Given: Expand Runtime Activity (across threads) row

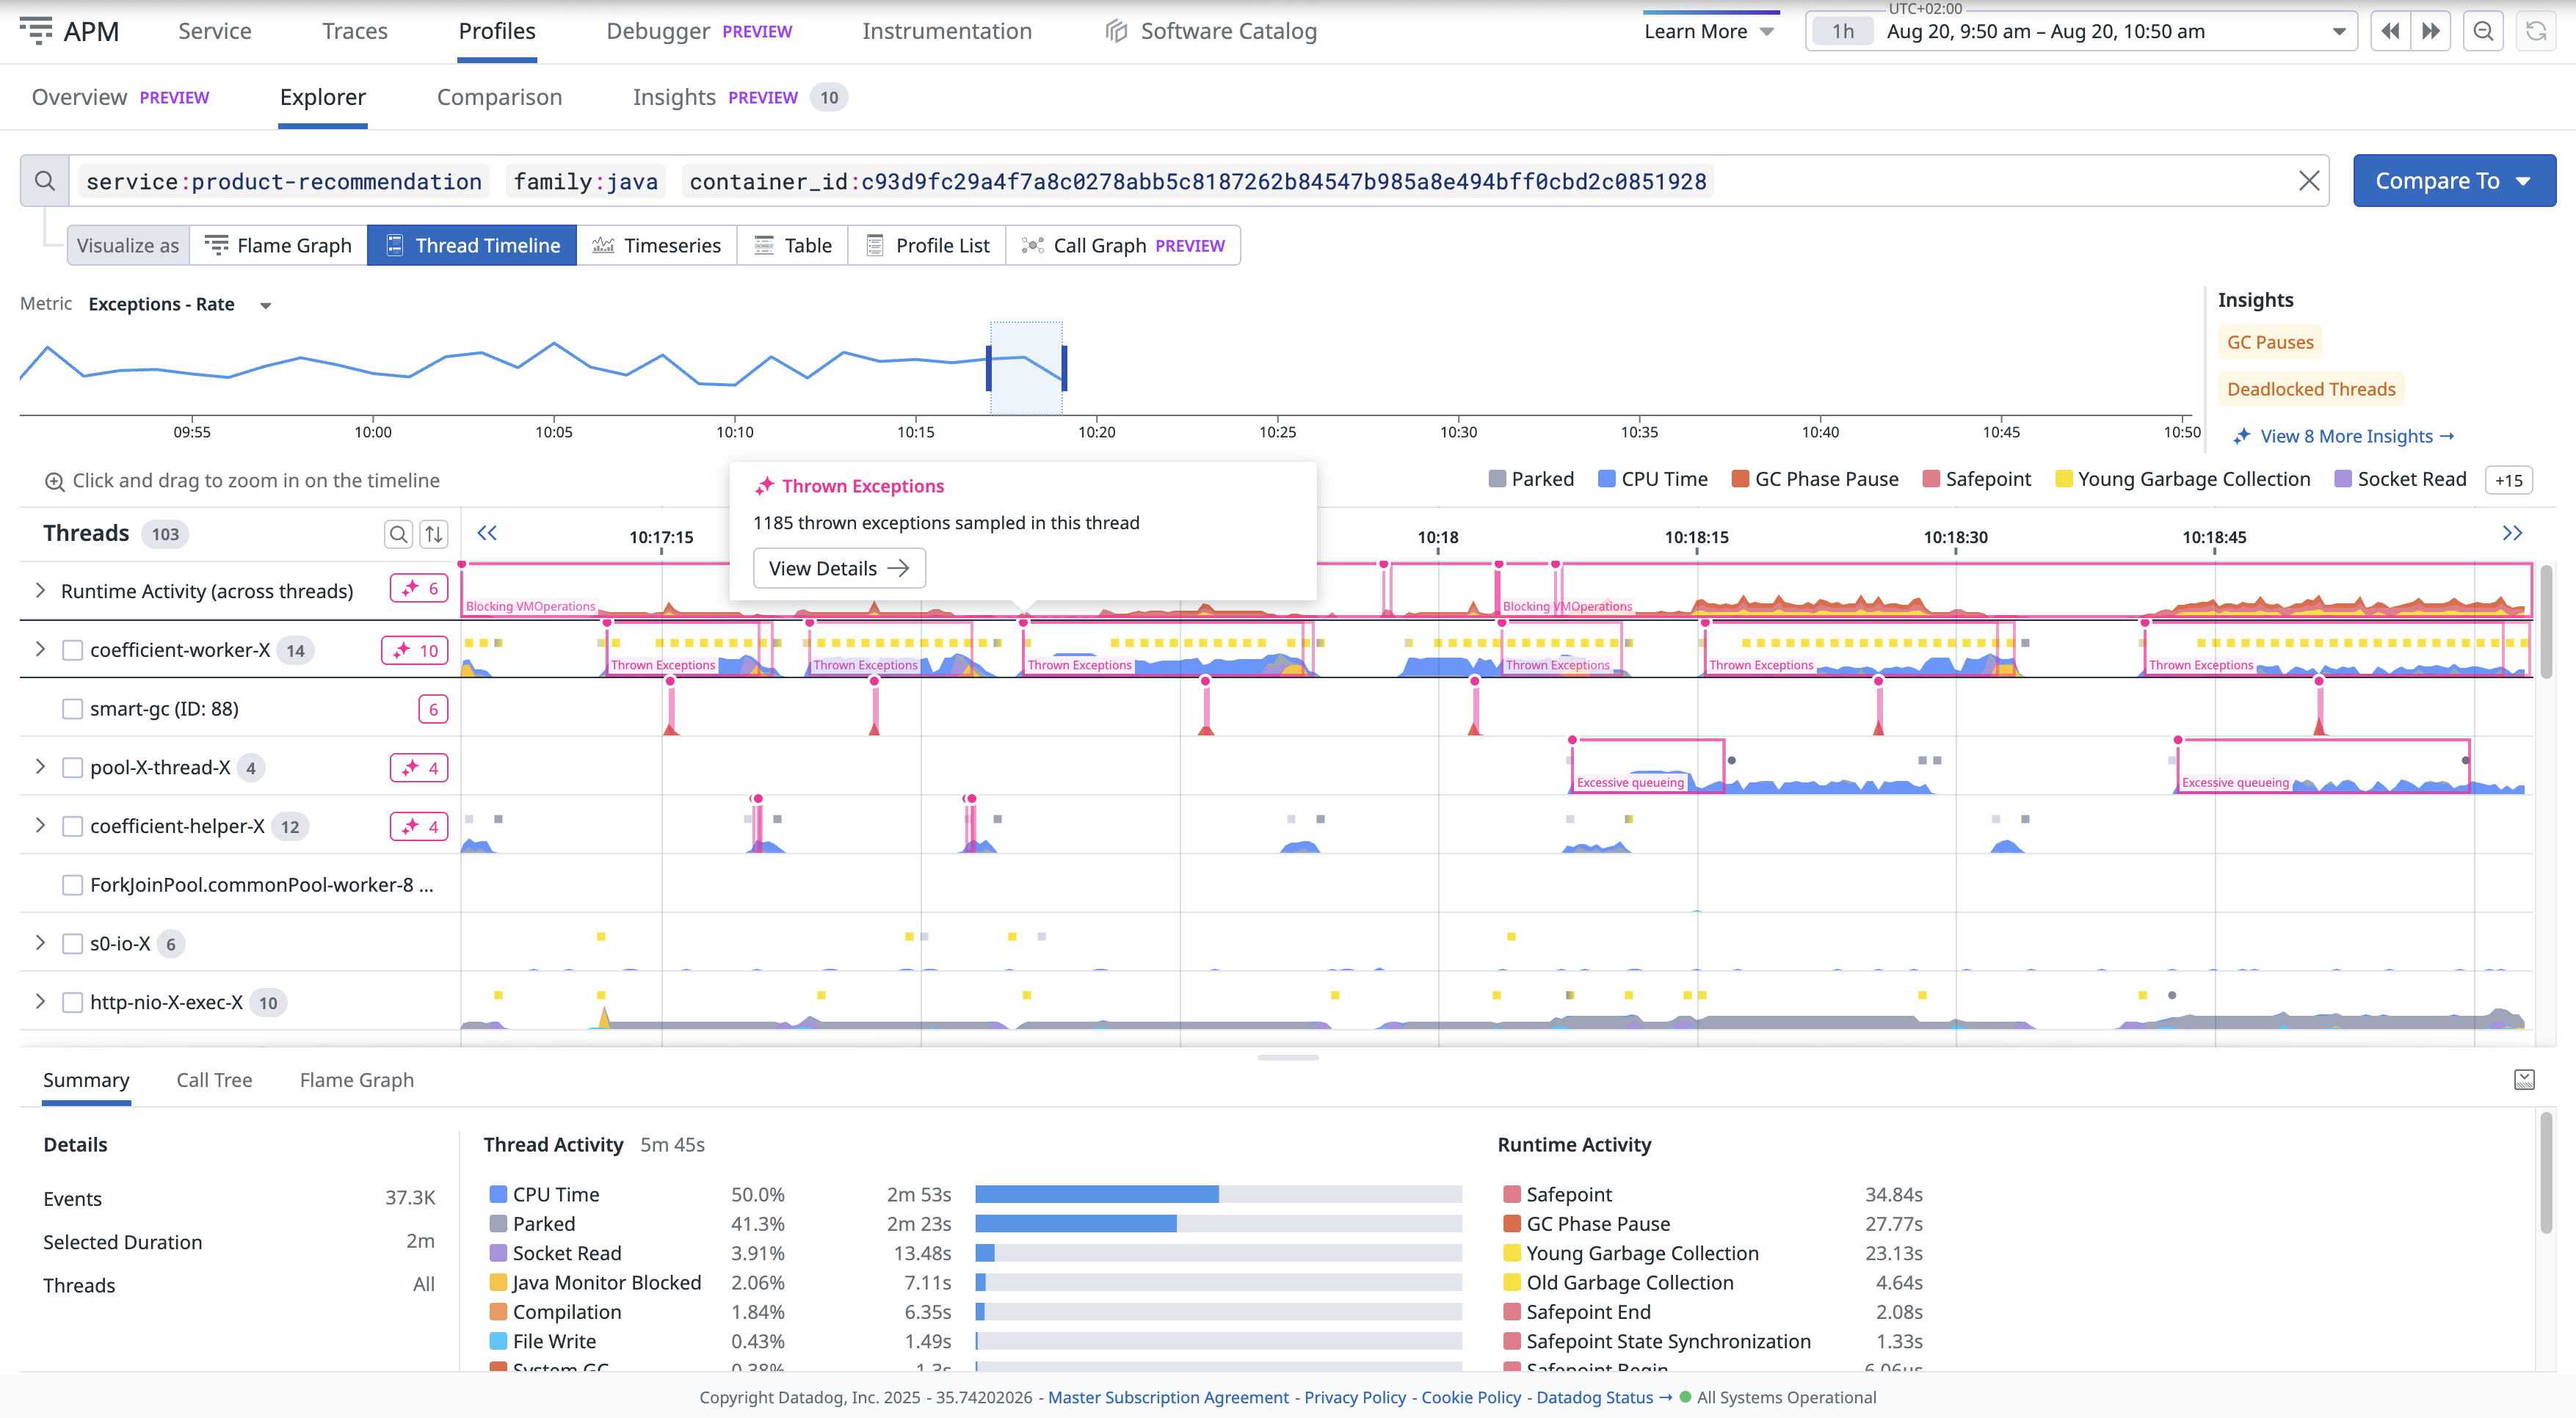Looking at the screenshot, I should click(40, 590).
